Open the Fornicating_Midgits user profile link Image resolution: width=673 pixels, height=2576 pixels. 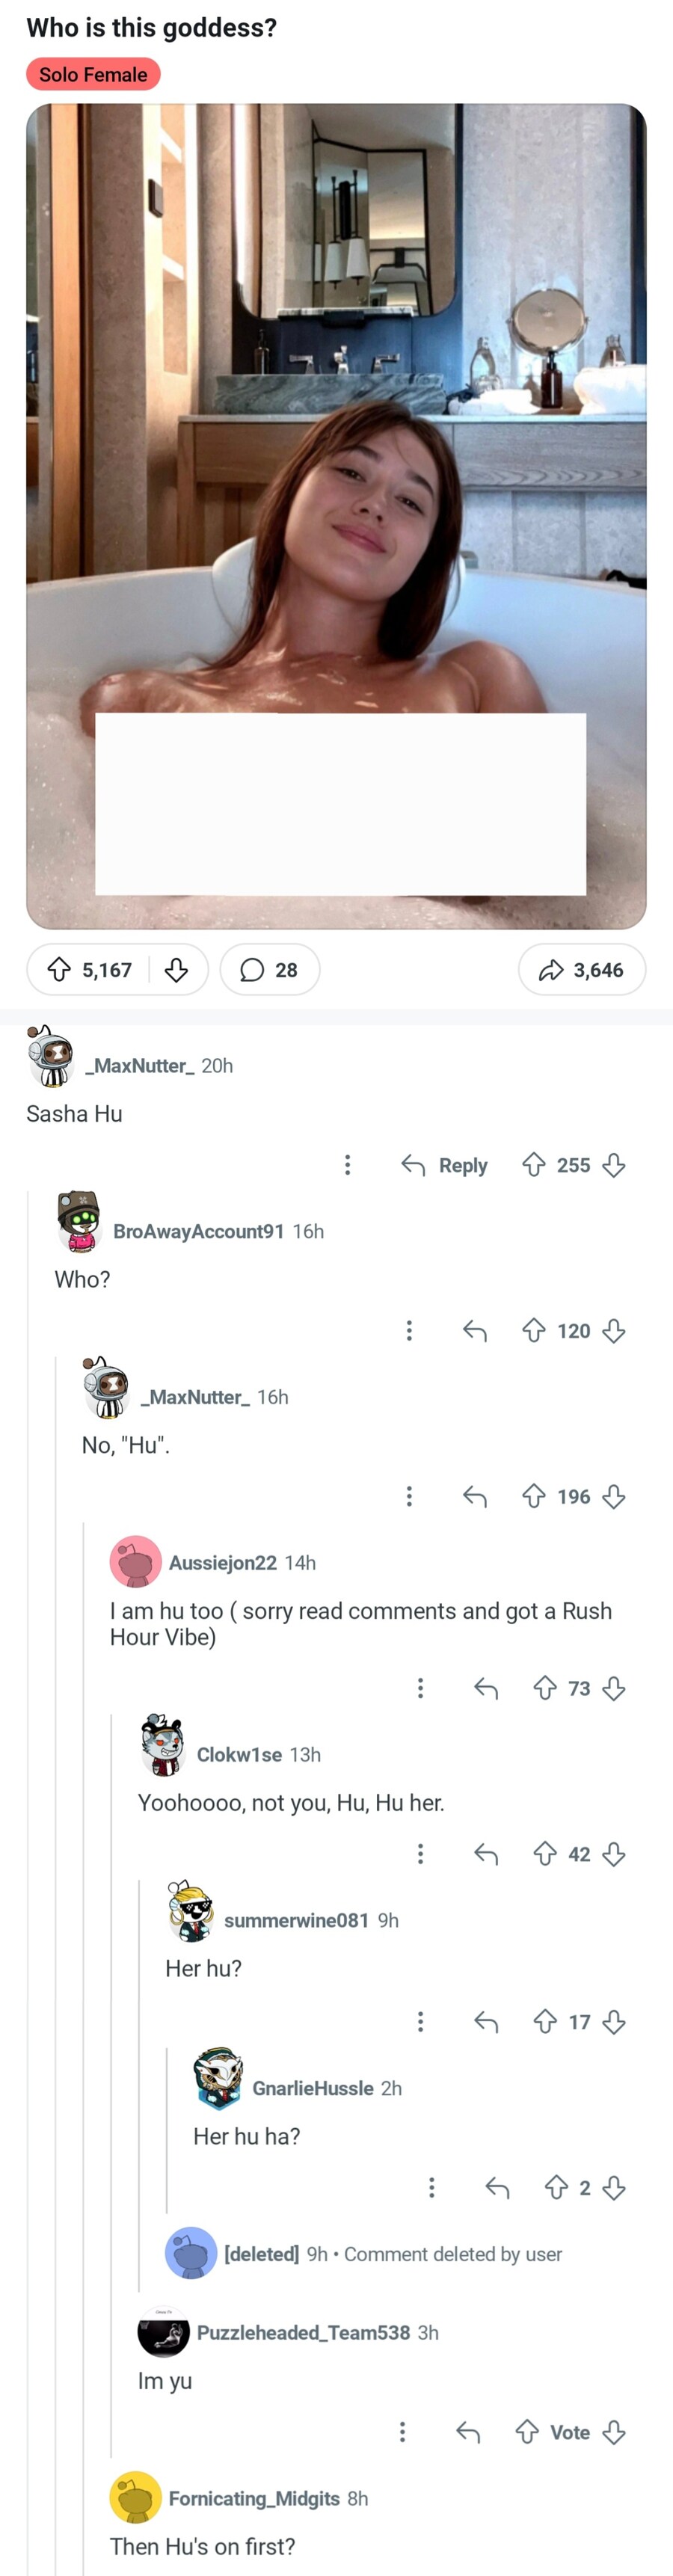tap(254, 2498)
